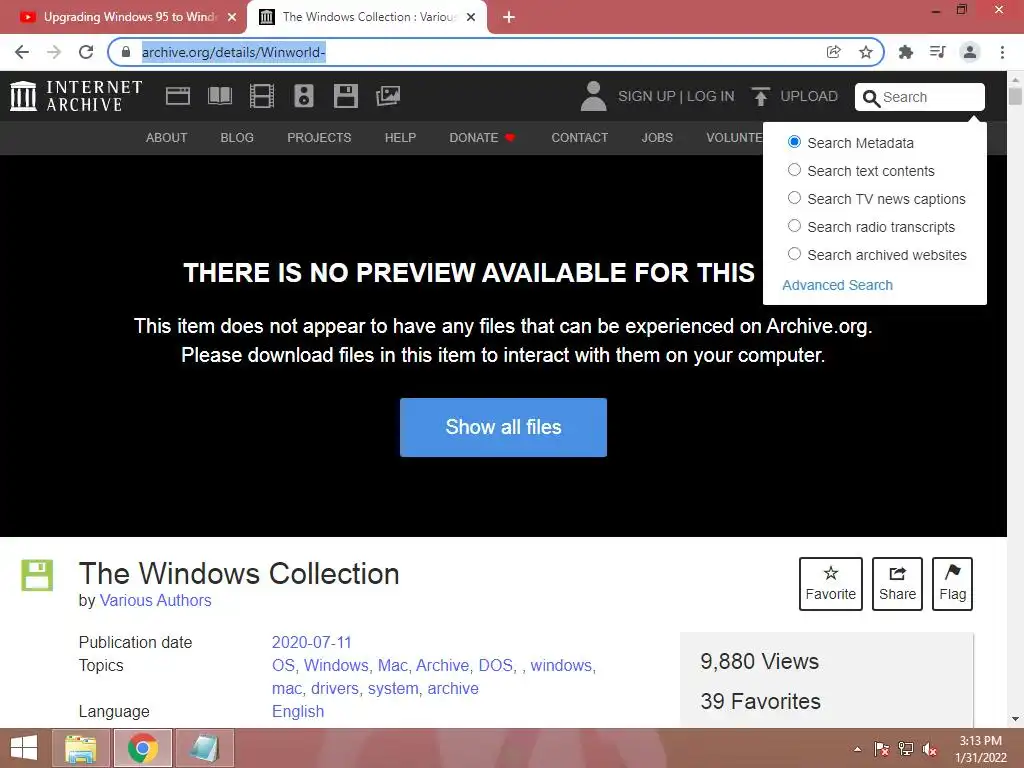Open the Audio speaker icon

pos(304,96)
